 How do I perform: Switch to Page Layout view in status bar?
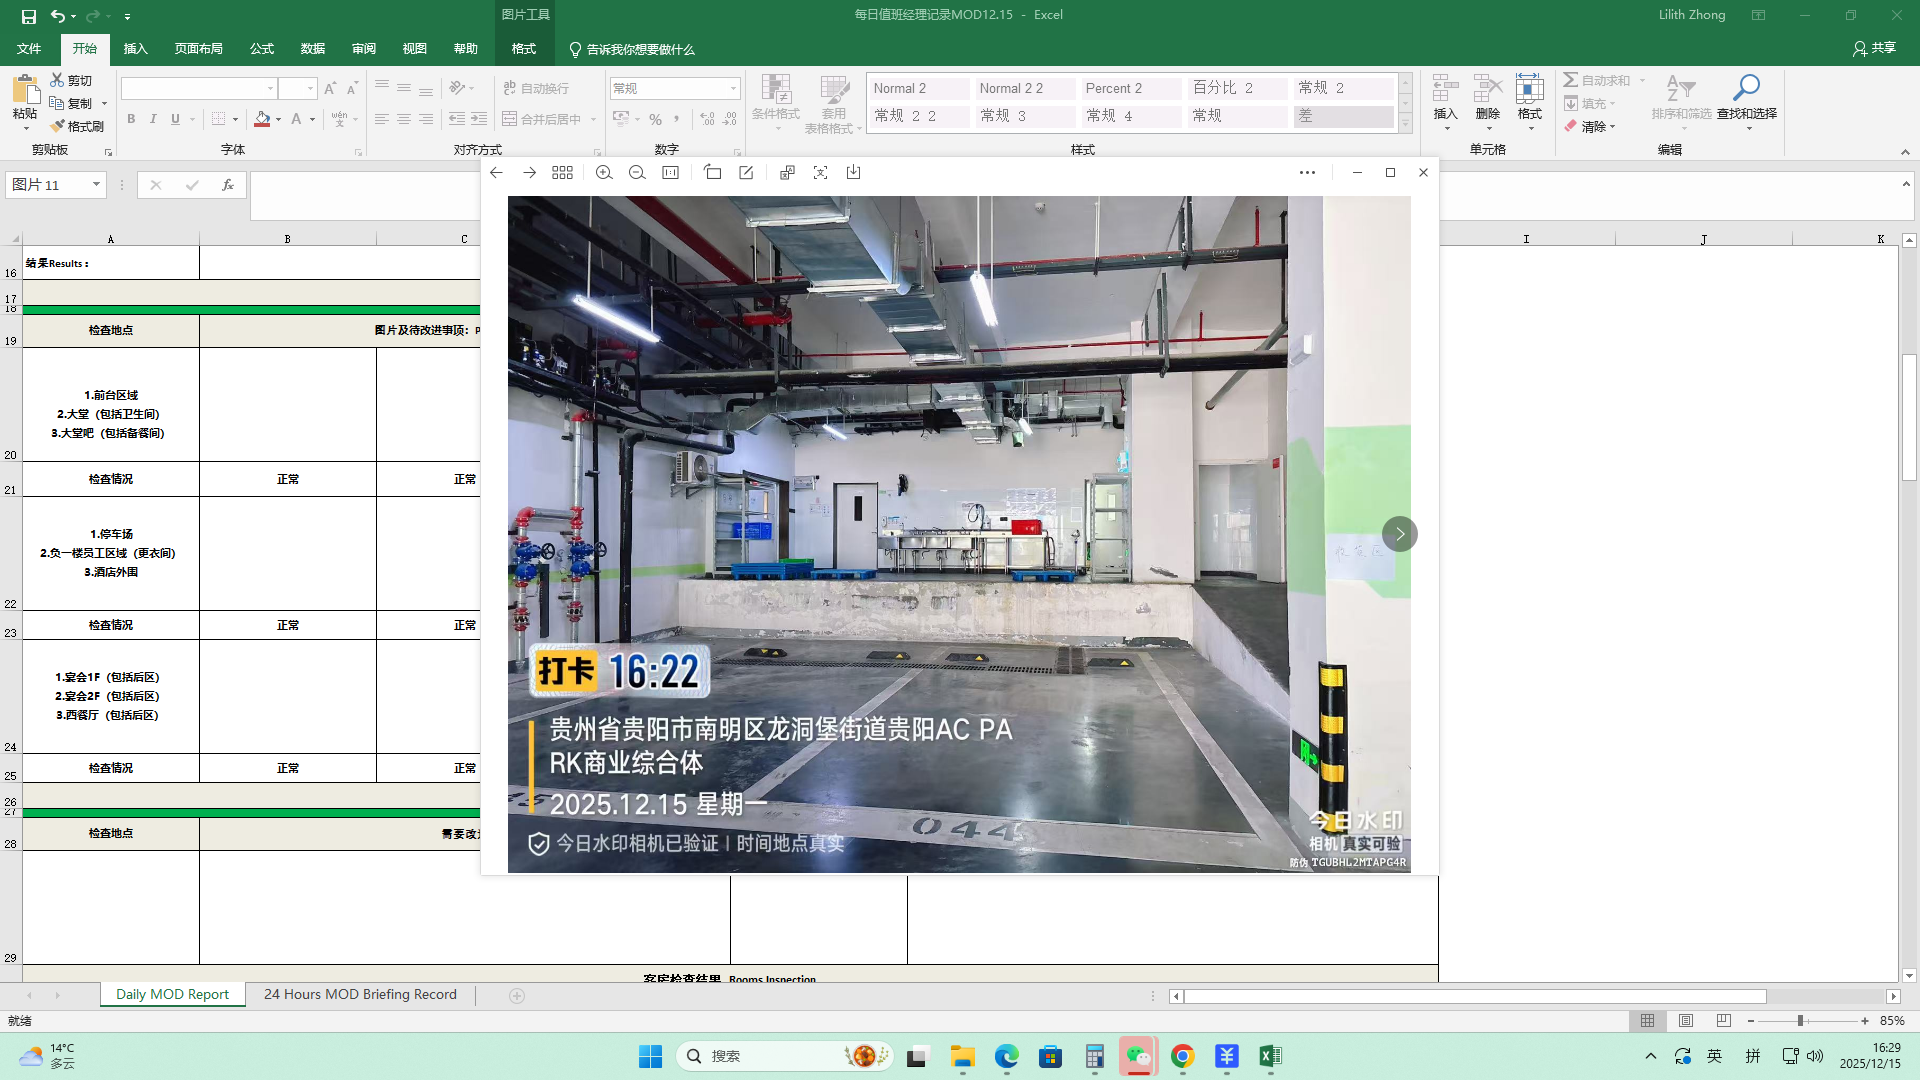pyautogui.click(x=1686, y=1020)
